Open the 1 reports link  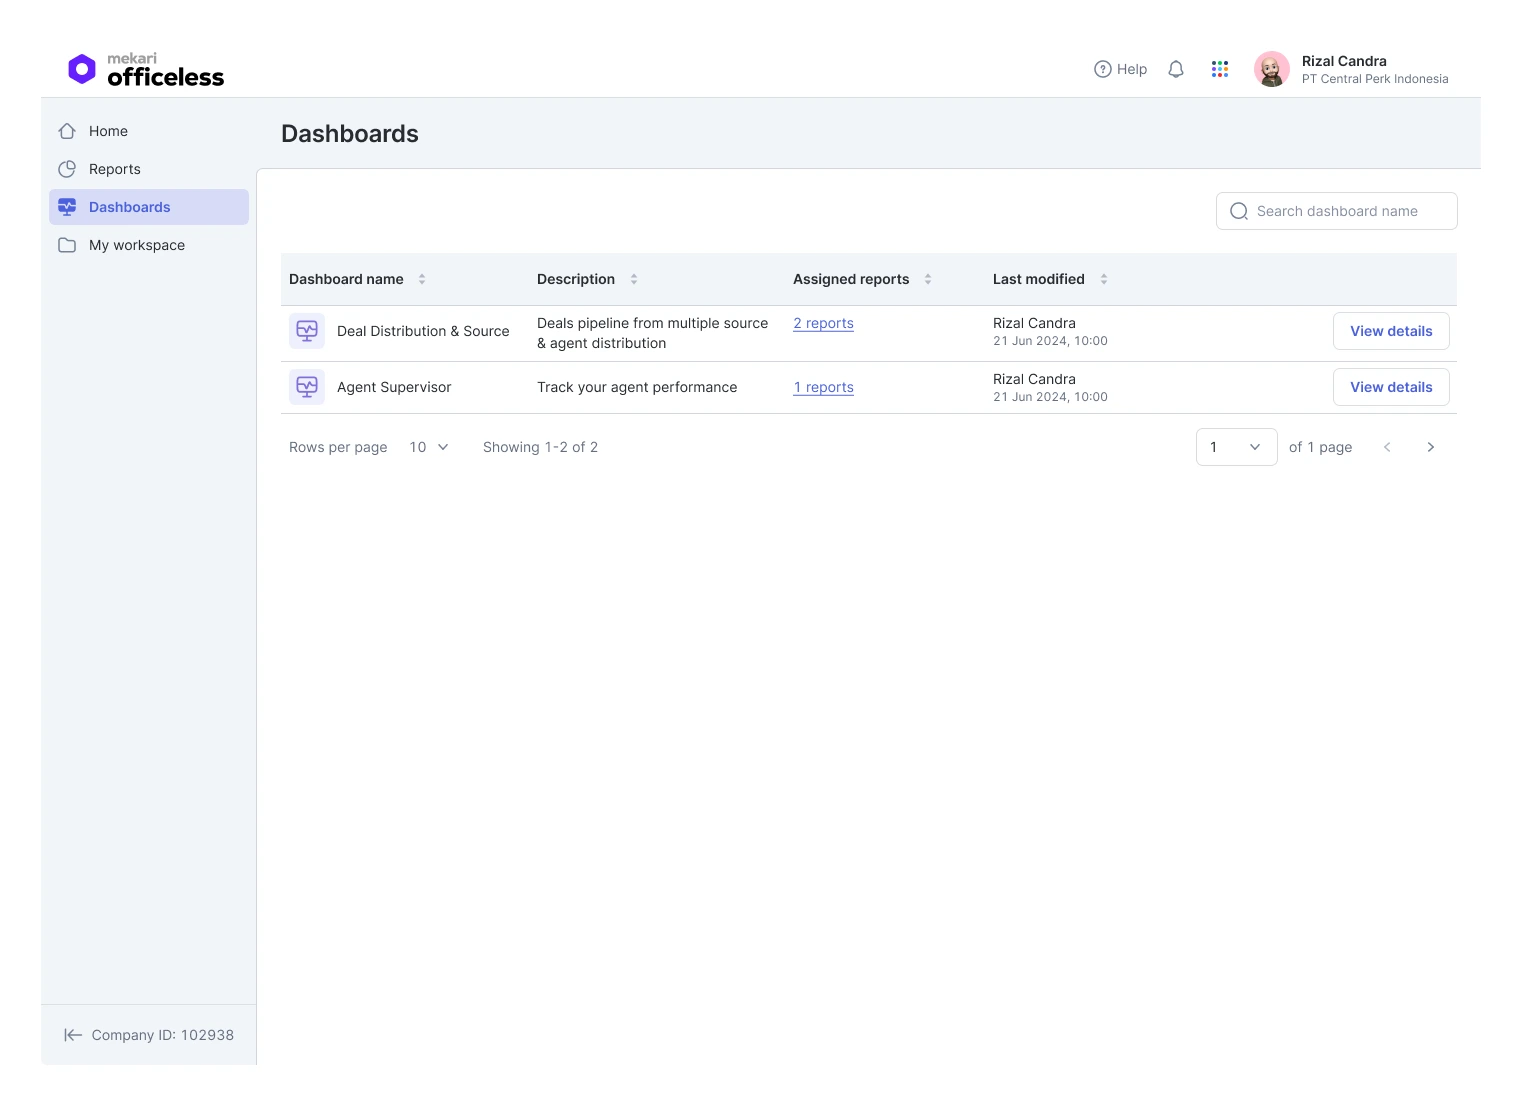[x=823, y=387]
